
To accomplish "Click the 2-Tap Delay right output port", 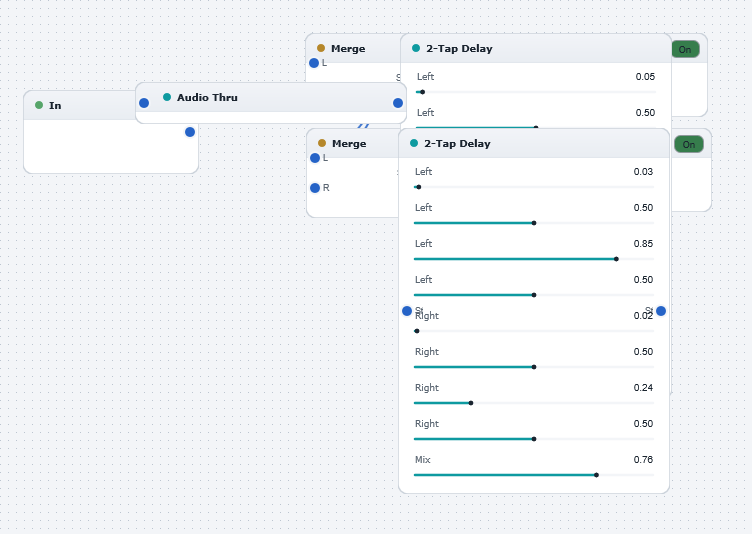I will (x=661, y=311).
